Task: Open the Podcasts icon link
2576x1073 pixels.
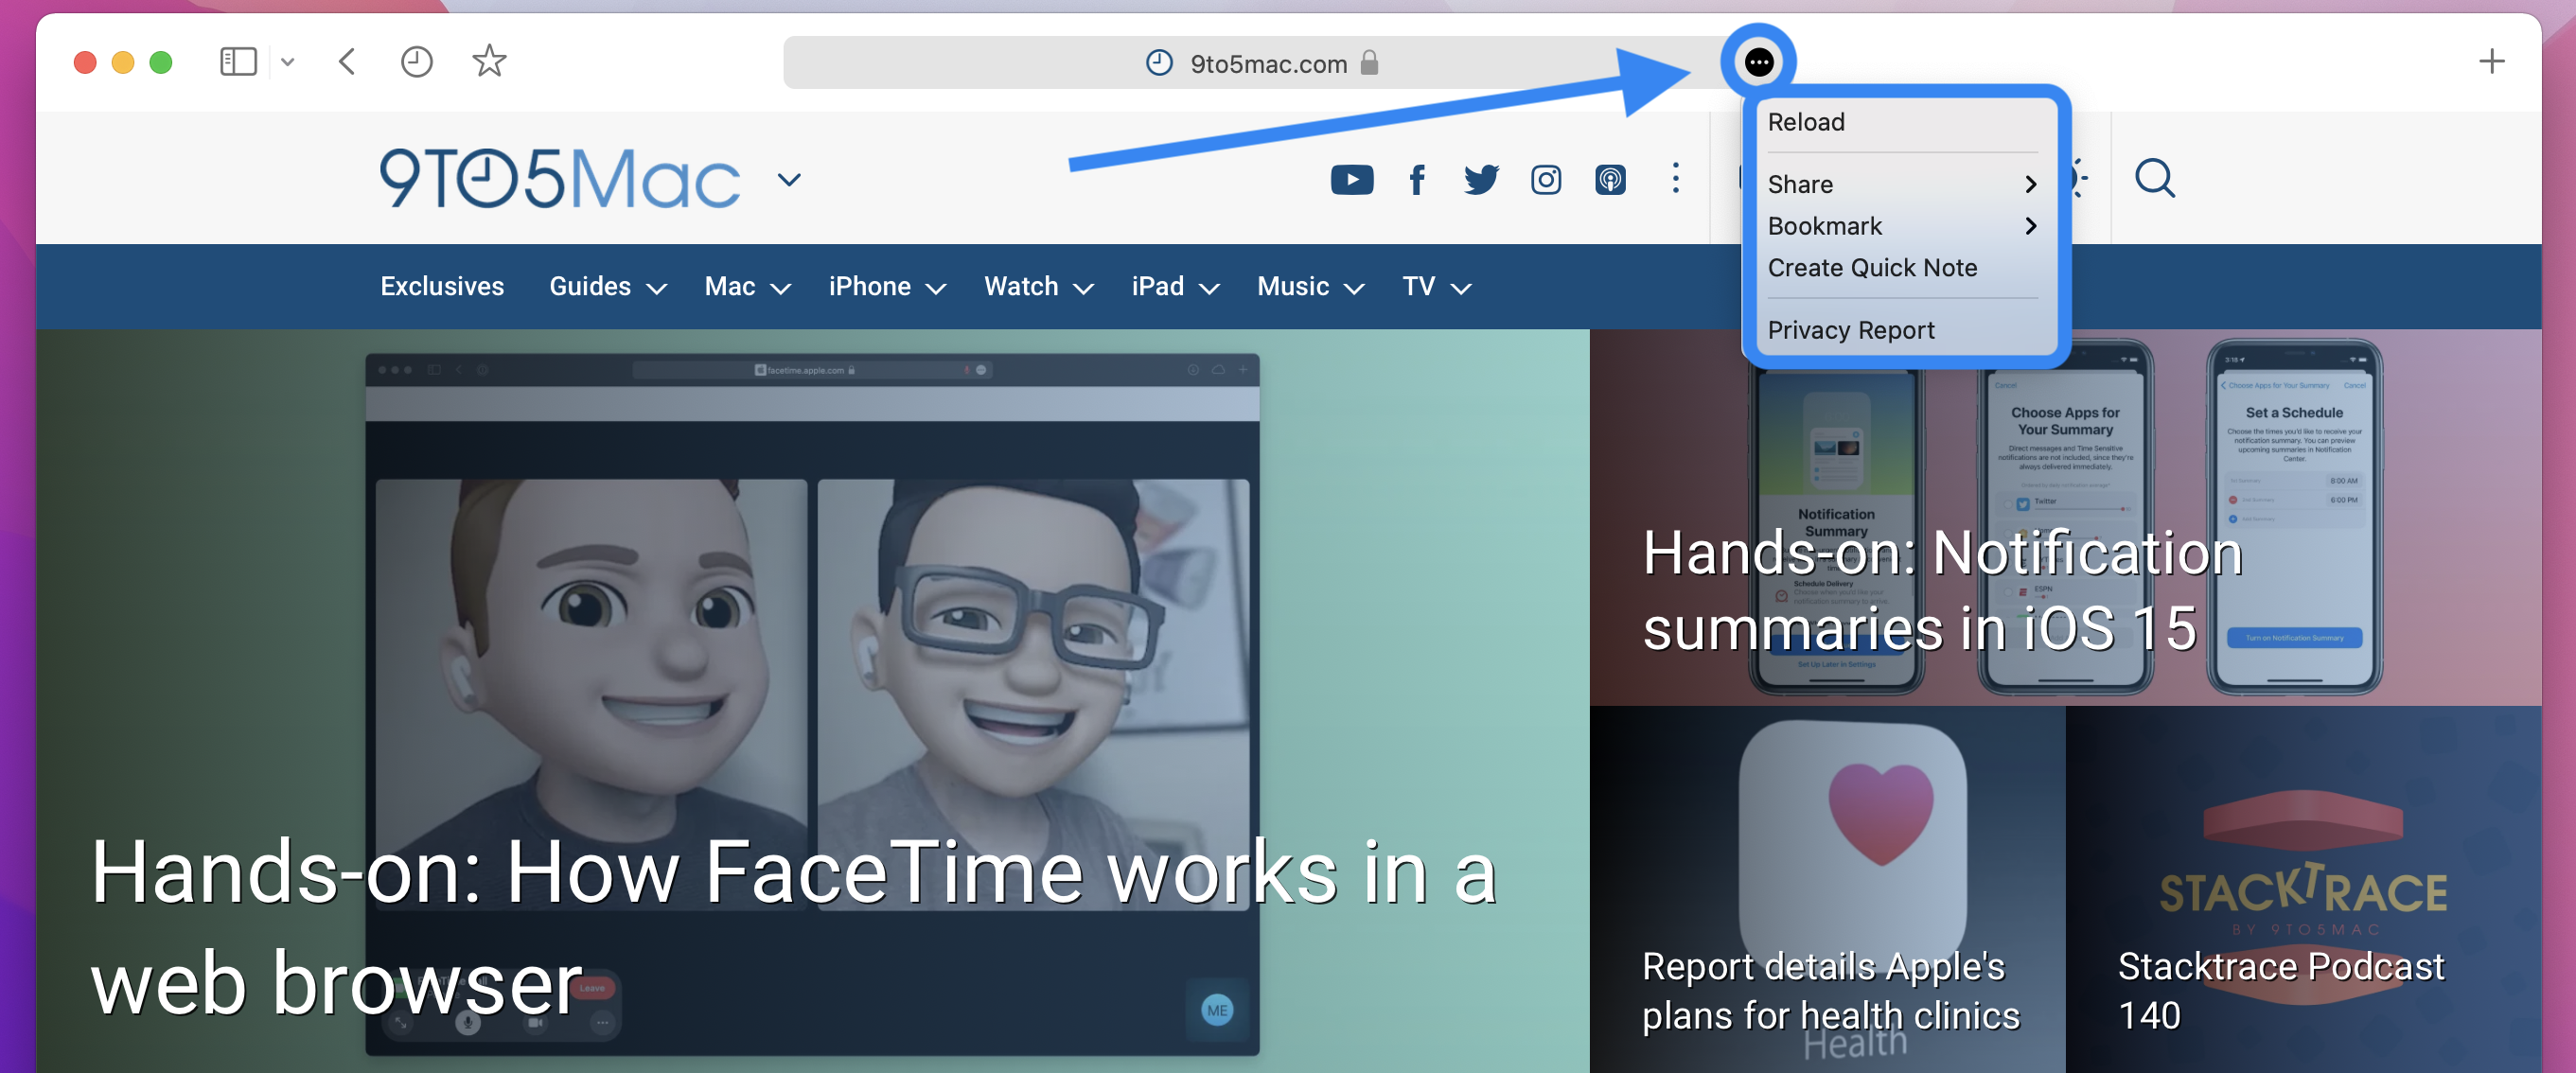Action: coord(1610,180)
